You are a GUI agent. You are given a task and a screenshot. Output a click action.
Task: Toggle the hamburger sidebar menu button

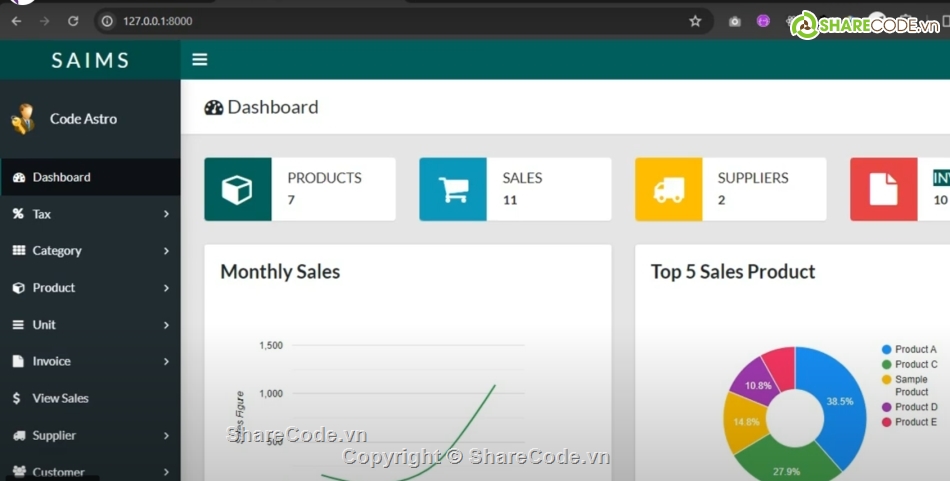coord(200,60)
